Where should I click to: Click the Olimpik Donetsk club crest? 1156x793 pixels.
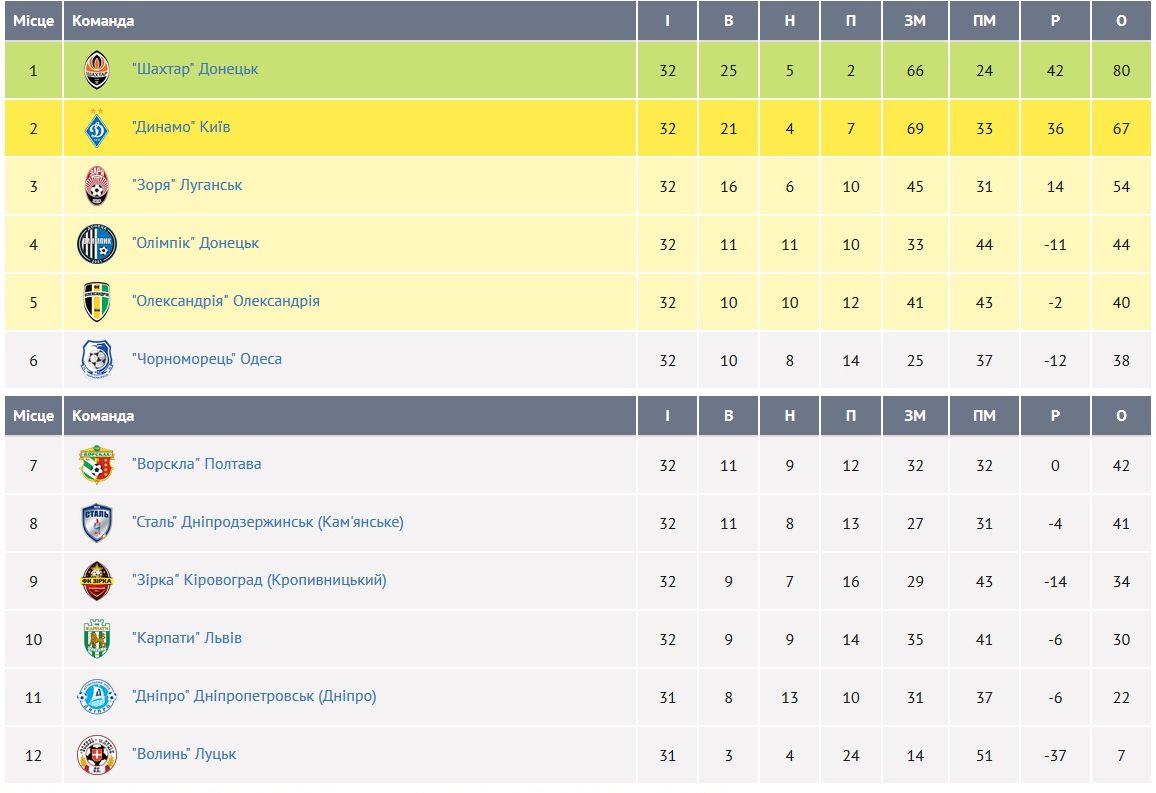tap(97, 244)
